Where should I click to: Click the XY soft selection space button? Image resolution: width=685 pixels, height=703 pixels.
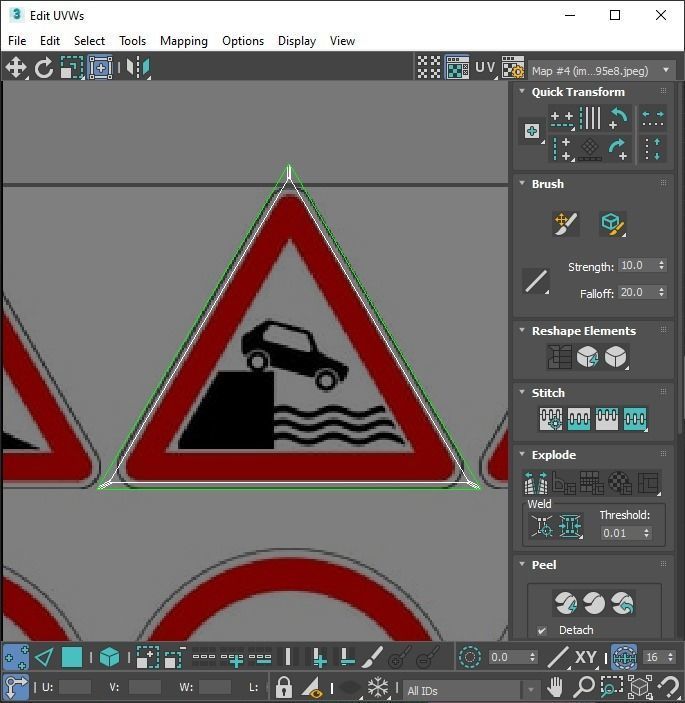point(585,657)
